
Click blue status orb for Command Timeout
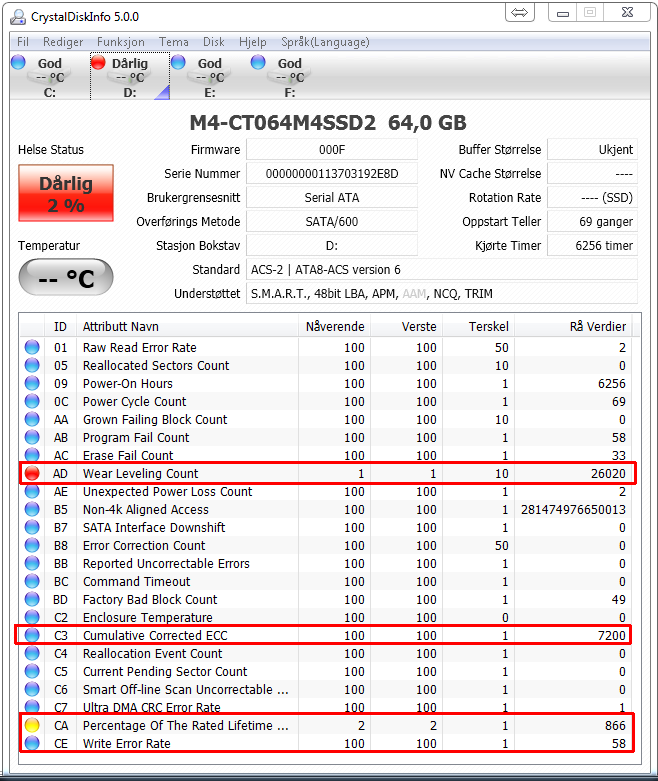tap(32, 581)
